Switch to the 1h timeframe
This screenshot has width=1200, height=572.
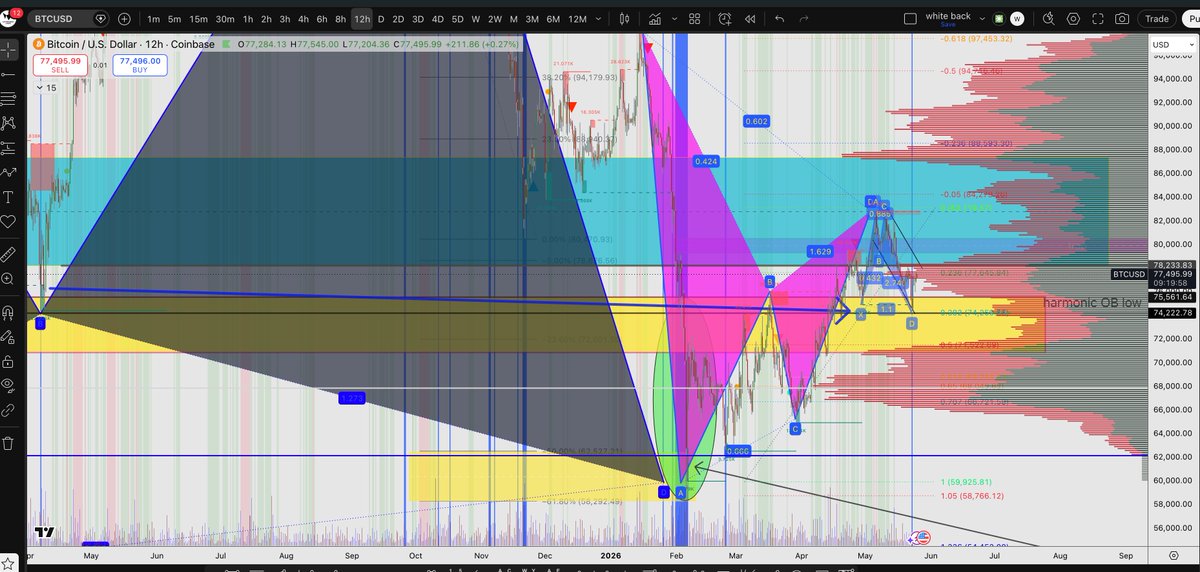[248, 18]
